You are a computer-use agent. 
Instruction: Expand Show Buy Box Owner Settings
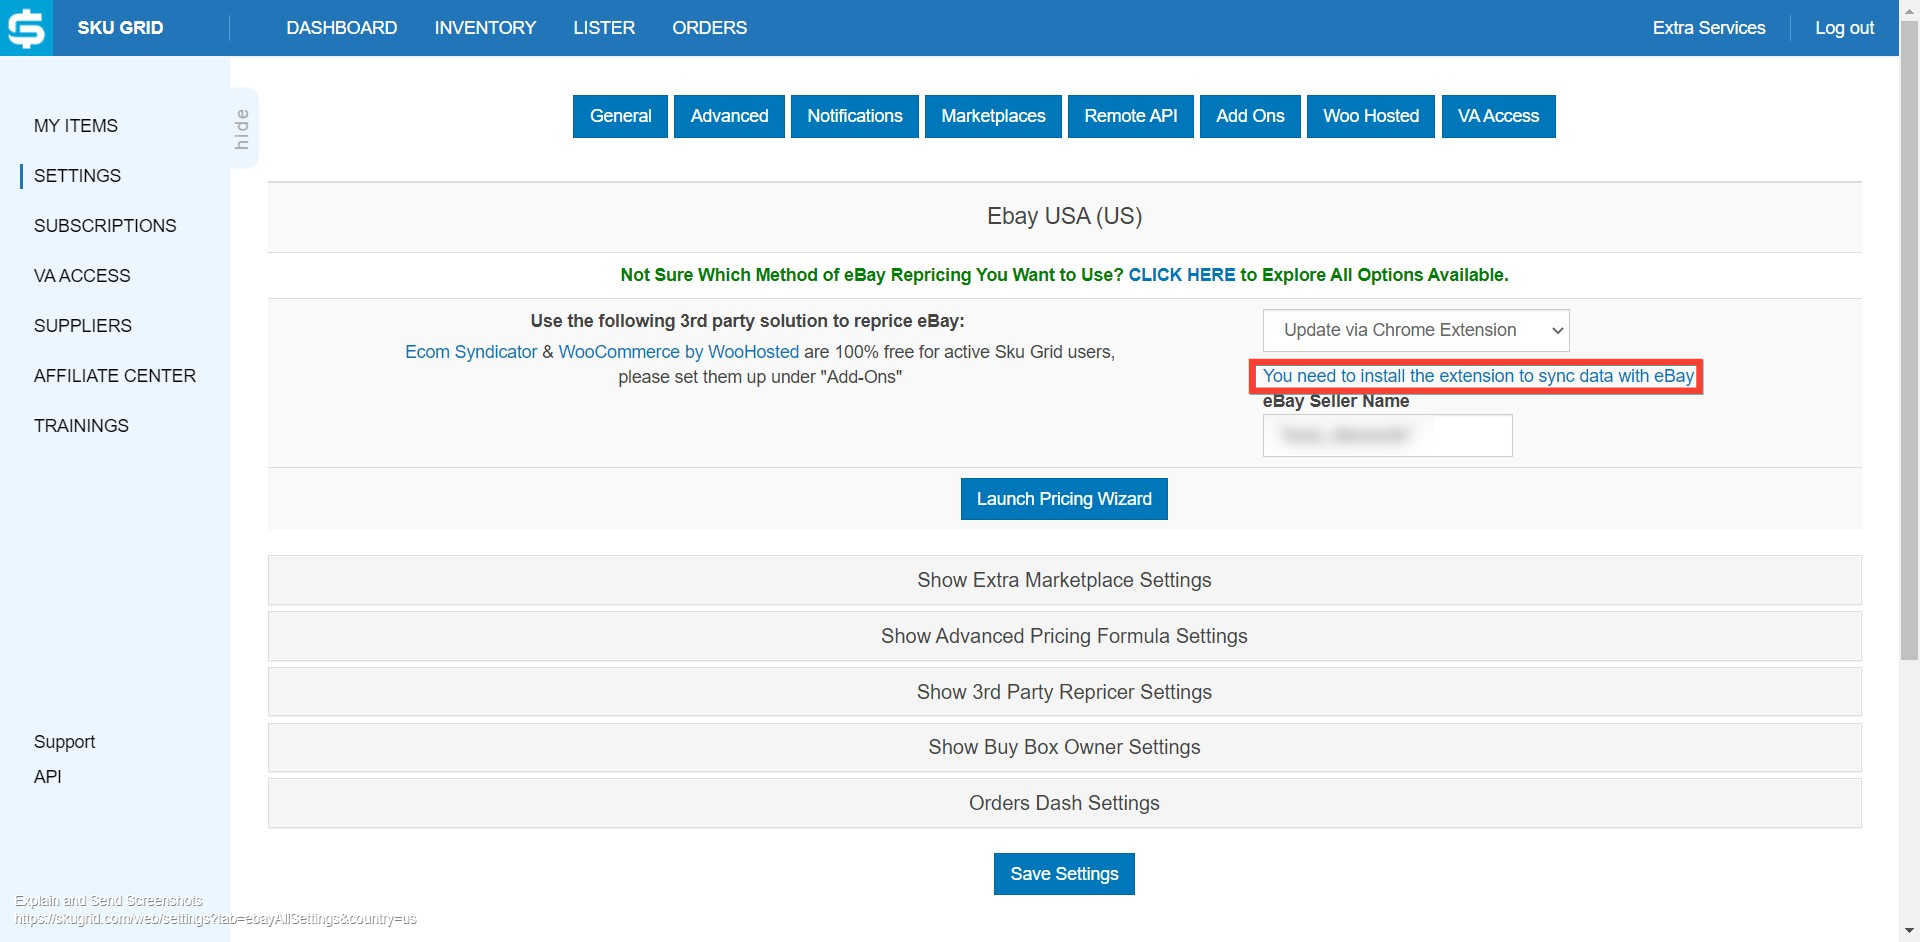[1064, 747]
